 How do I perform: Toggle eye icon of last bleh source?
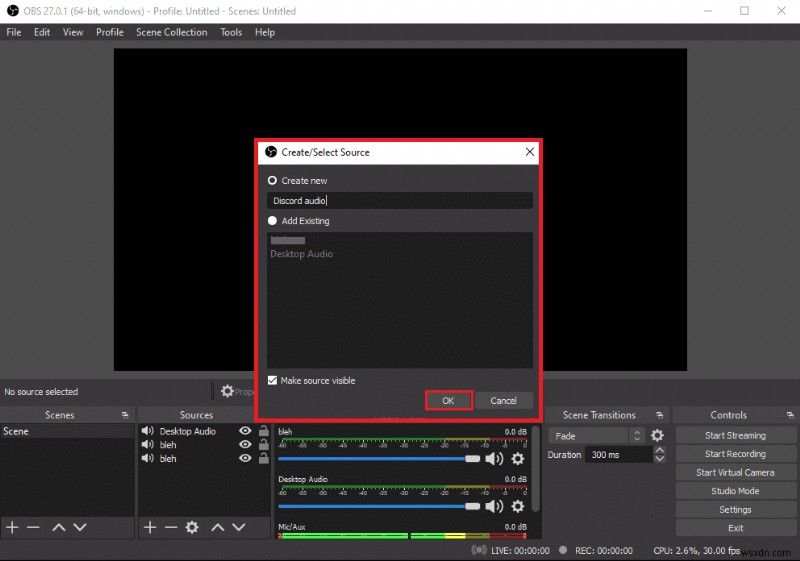(245, 458)
